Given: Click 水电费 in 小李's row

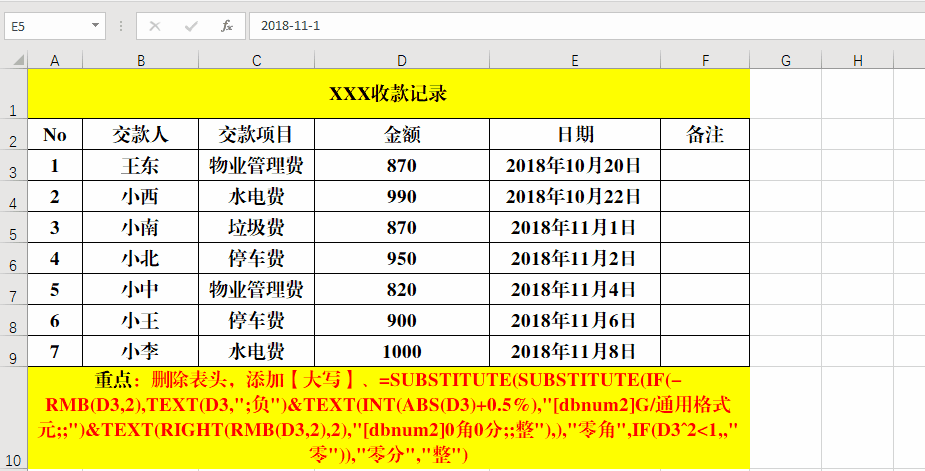Looking at the screenshot, I should coord(257,351).
